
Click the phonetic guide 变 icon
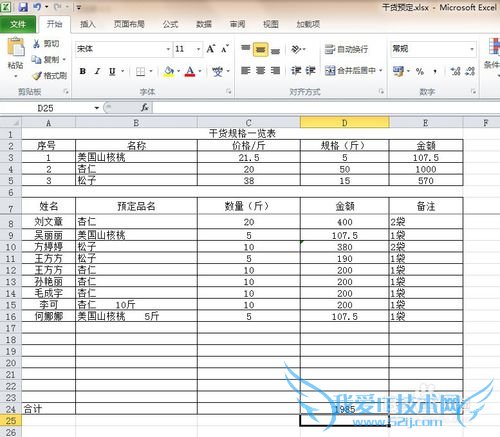click(x=218, y=71)
